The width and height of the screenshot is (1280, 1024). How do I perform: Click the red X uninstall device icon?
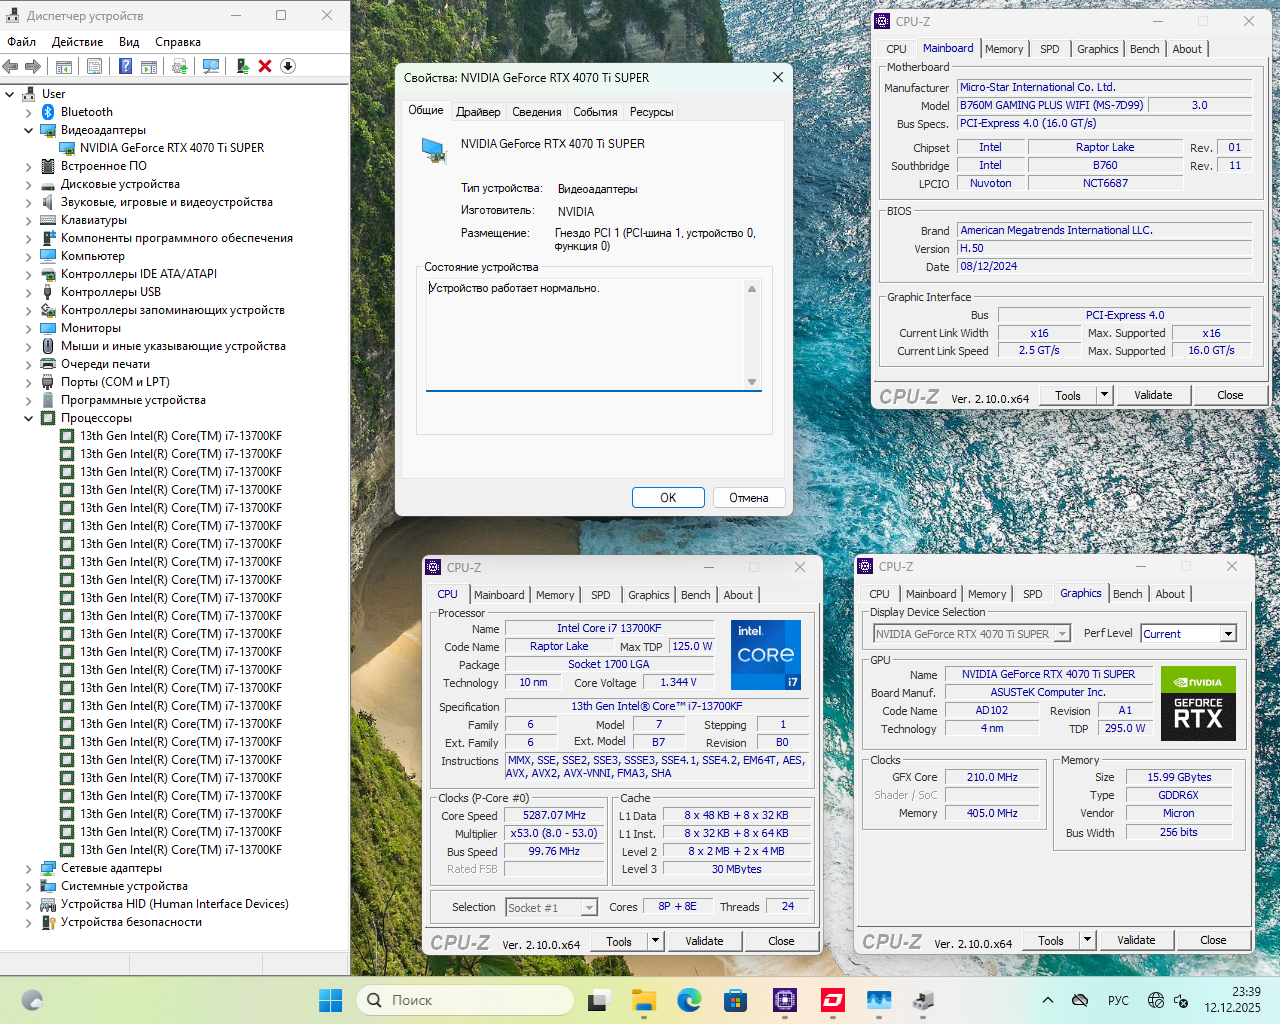pos(265,66)
